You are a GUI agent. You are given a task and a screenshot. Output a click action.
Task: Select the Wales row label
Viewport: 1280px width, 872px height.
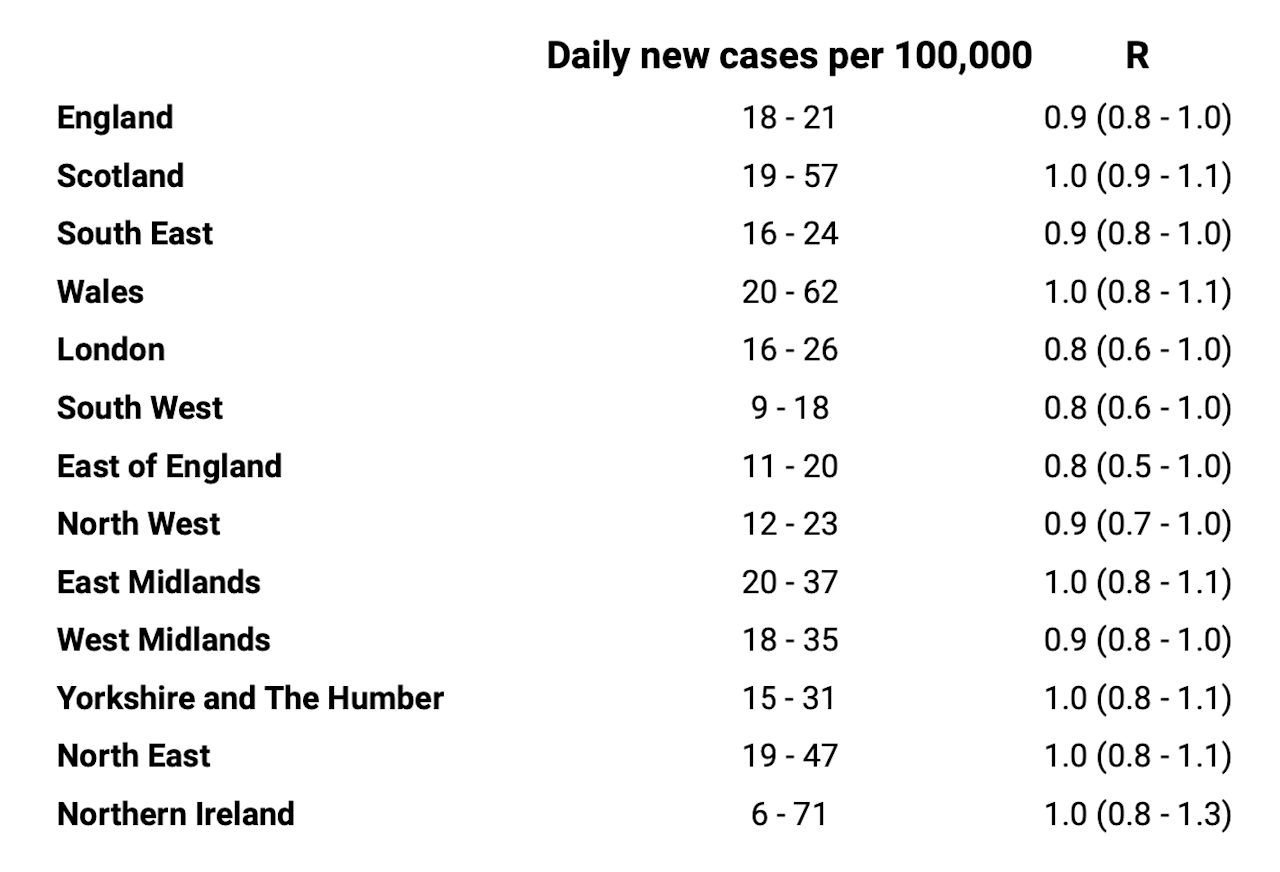pos(100,292)
